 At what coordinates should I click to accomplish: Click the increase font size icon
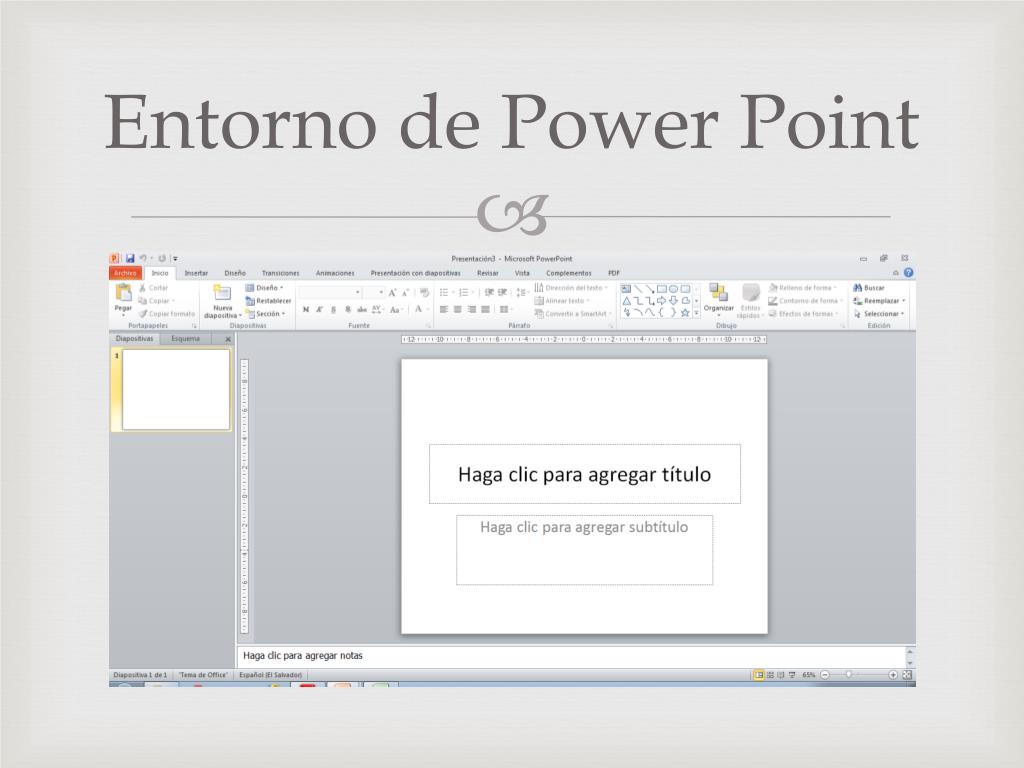(x=392, y=293)
